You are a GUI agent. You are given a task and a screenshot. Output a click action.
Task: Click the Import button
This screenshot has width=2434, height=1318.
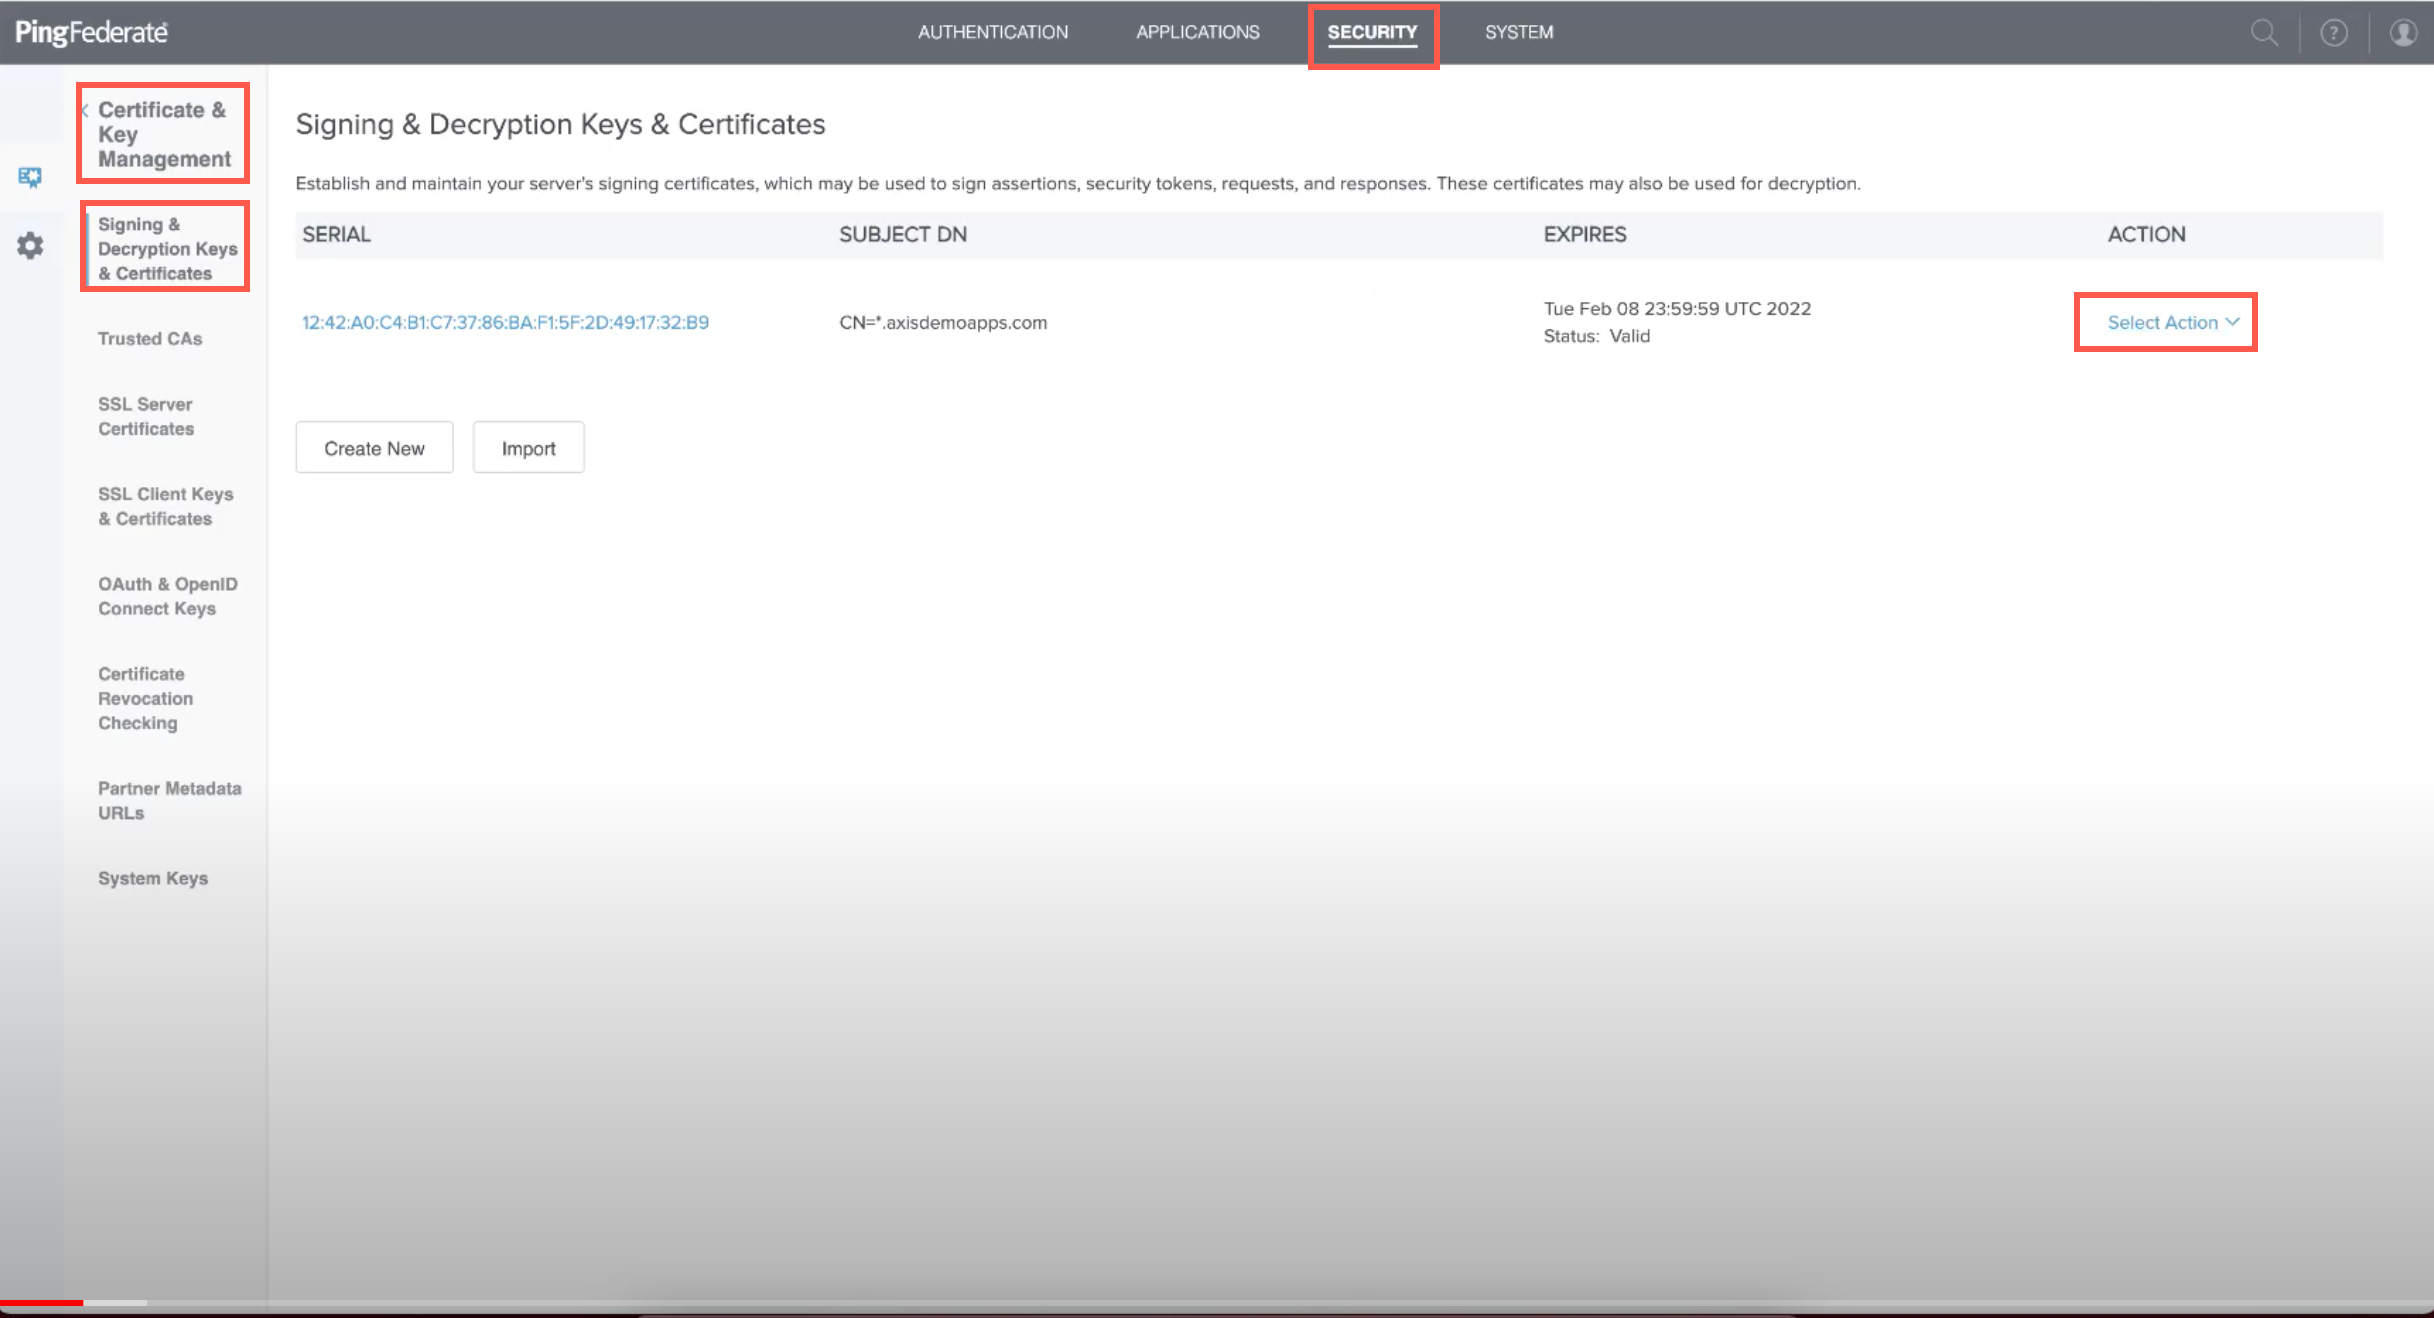(528, 448)
